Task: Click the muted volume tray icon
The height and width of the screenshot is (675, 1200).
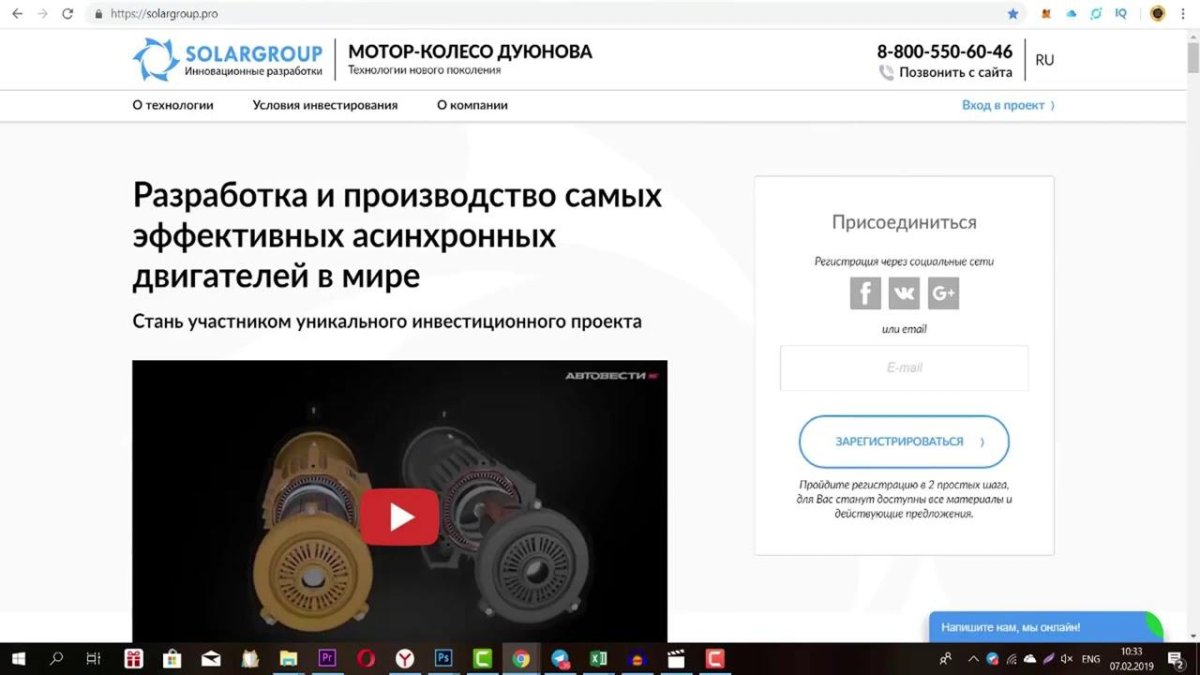Action: pyautogui.click(x=1066, y=659)
